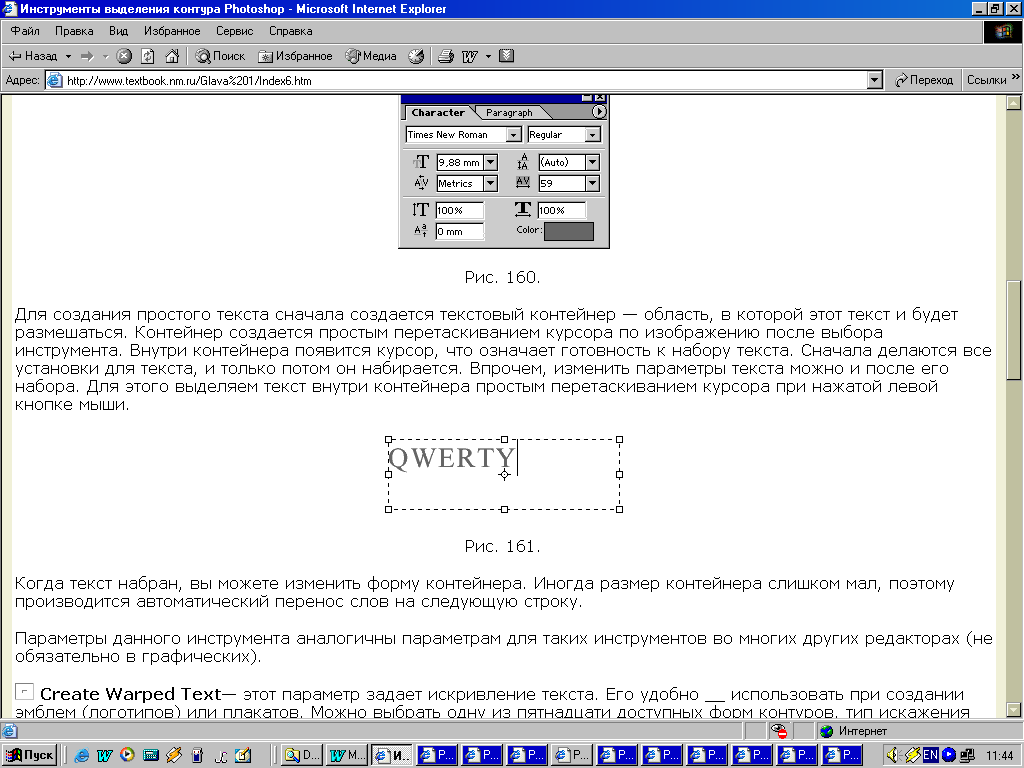Viewport: 1024px width, 768px height.
Task: Click the Рис. 160. caption
Action: (x=502, y=278)
